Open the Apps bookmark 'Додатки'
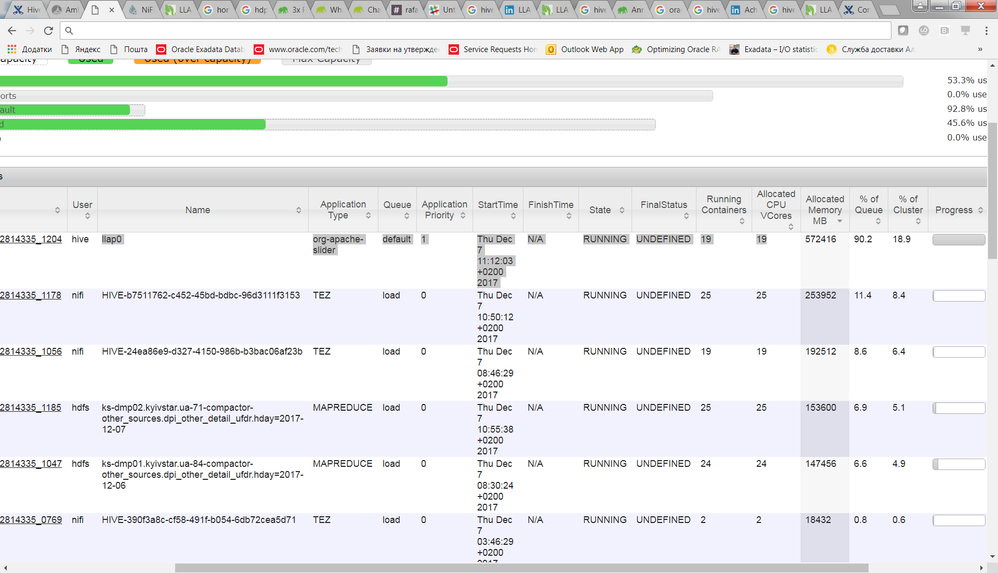Screen dimensions: 998x573 point(30,49)
